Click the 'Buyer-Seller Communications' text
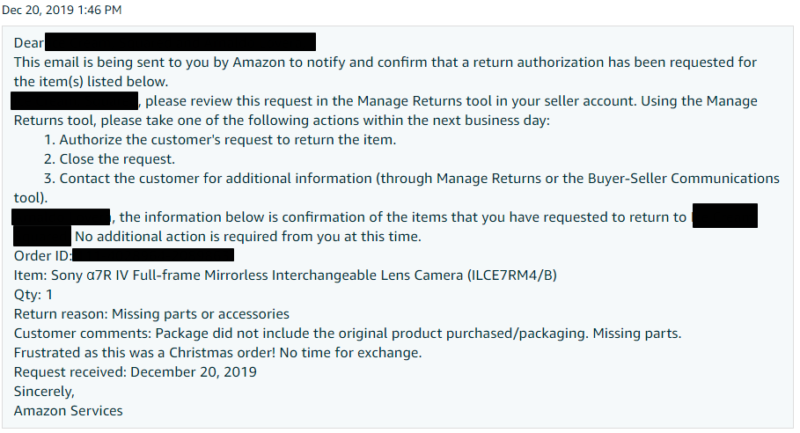Viewport: 800px width, 433px height. coord(683,179)
